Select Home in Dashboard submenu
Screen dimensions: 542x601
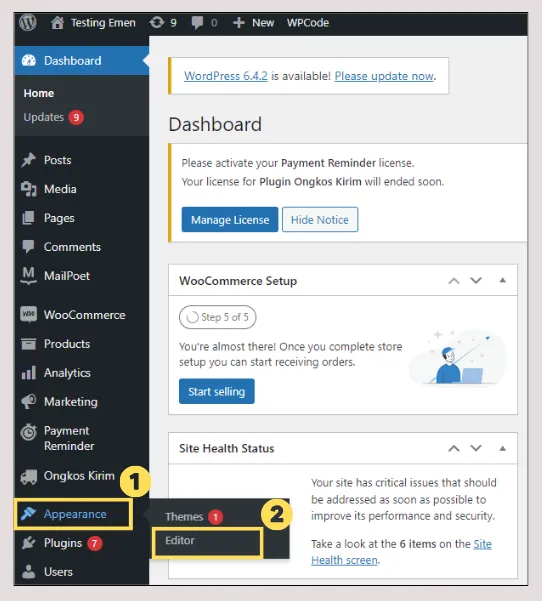click(x=39, y=93)
